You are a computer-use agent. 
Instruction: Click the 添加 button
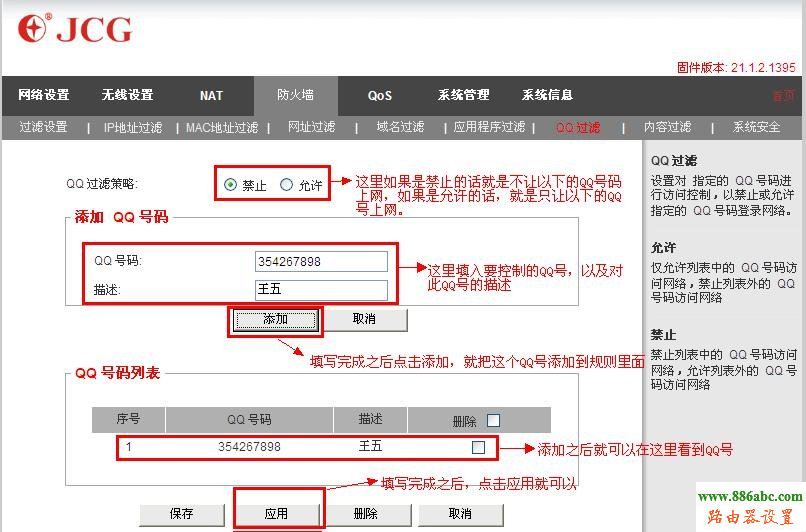(x=276, y=320)
